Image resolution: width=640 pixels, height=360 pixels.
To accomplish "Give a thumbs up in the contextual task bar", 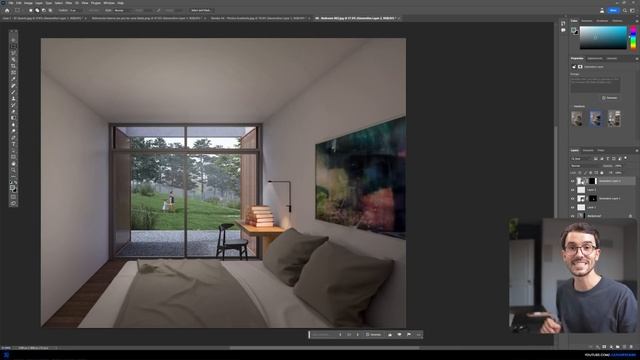I will (390, 335).
